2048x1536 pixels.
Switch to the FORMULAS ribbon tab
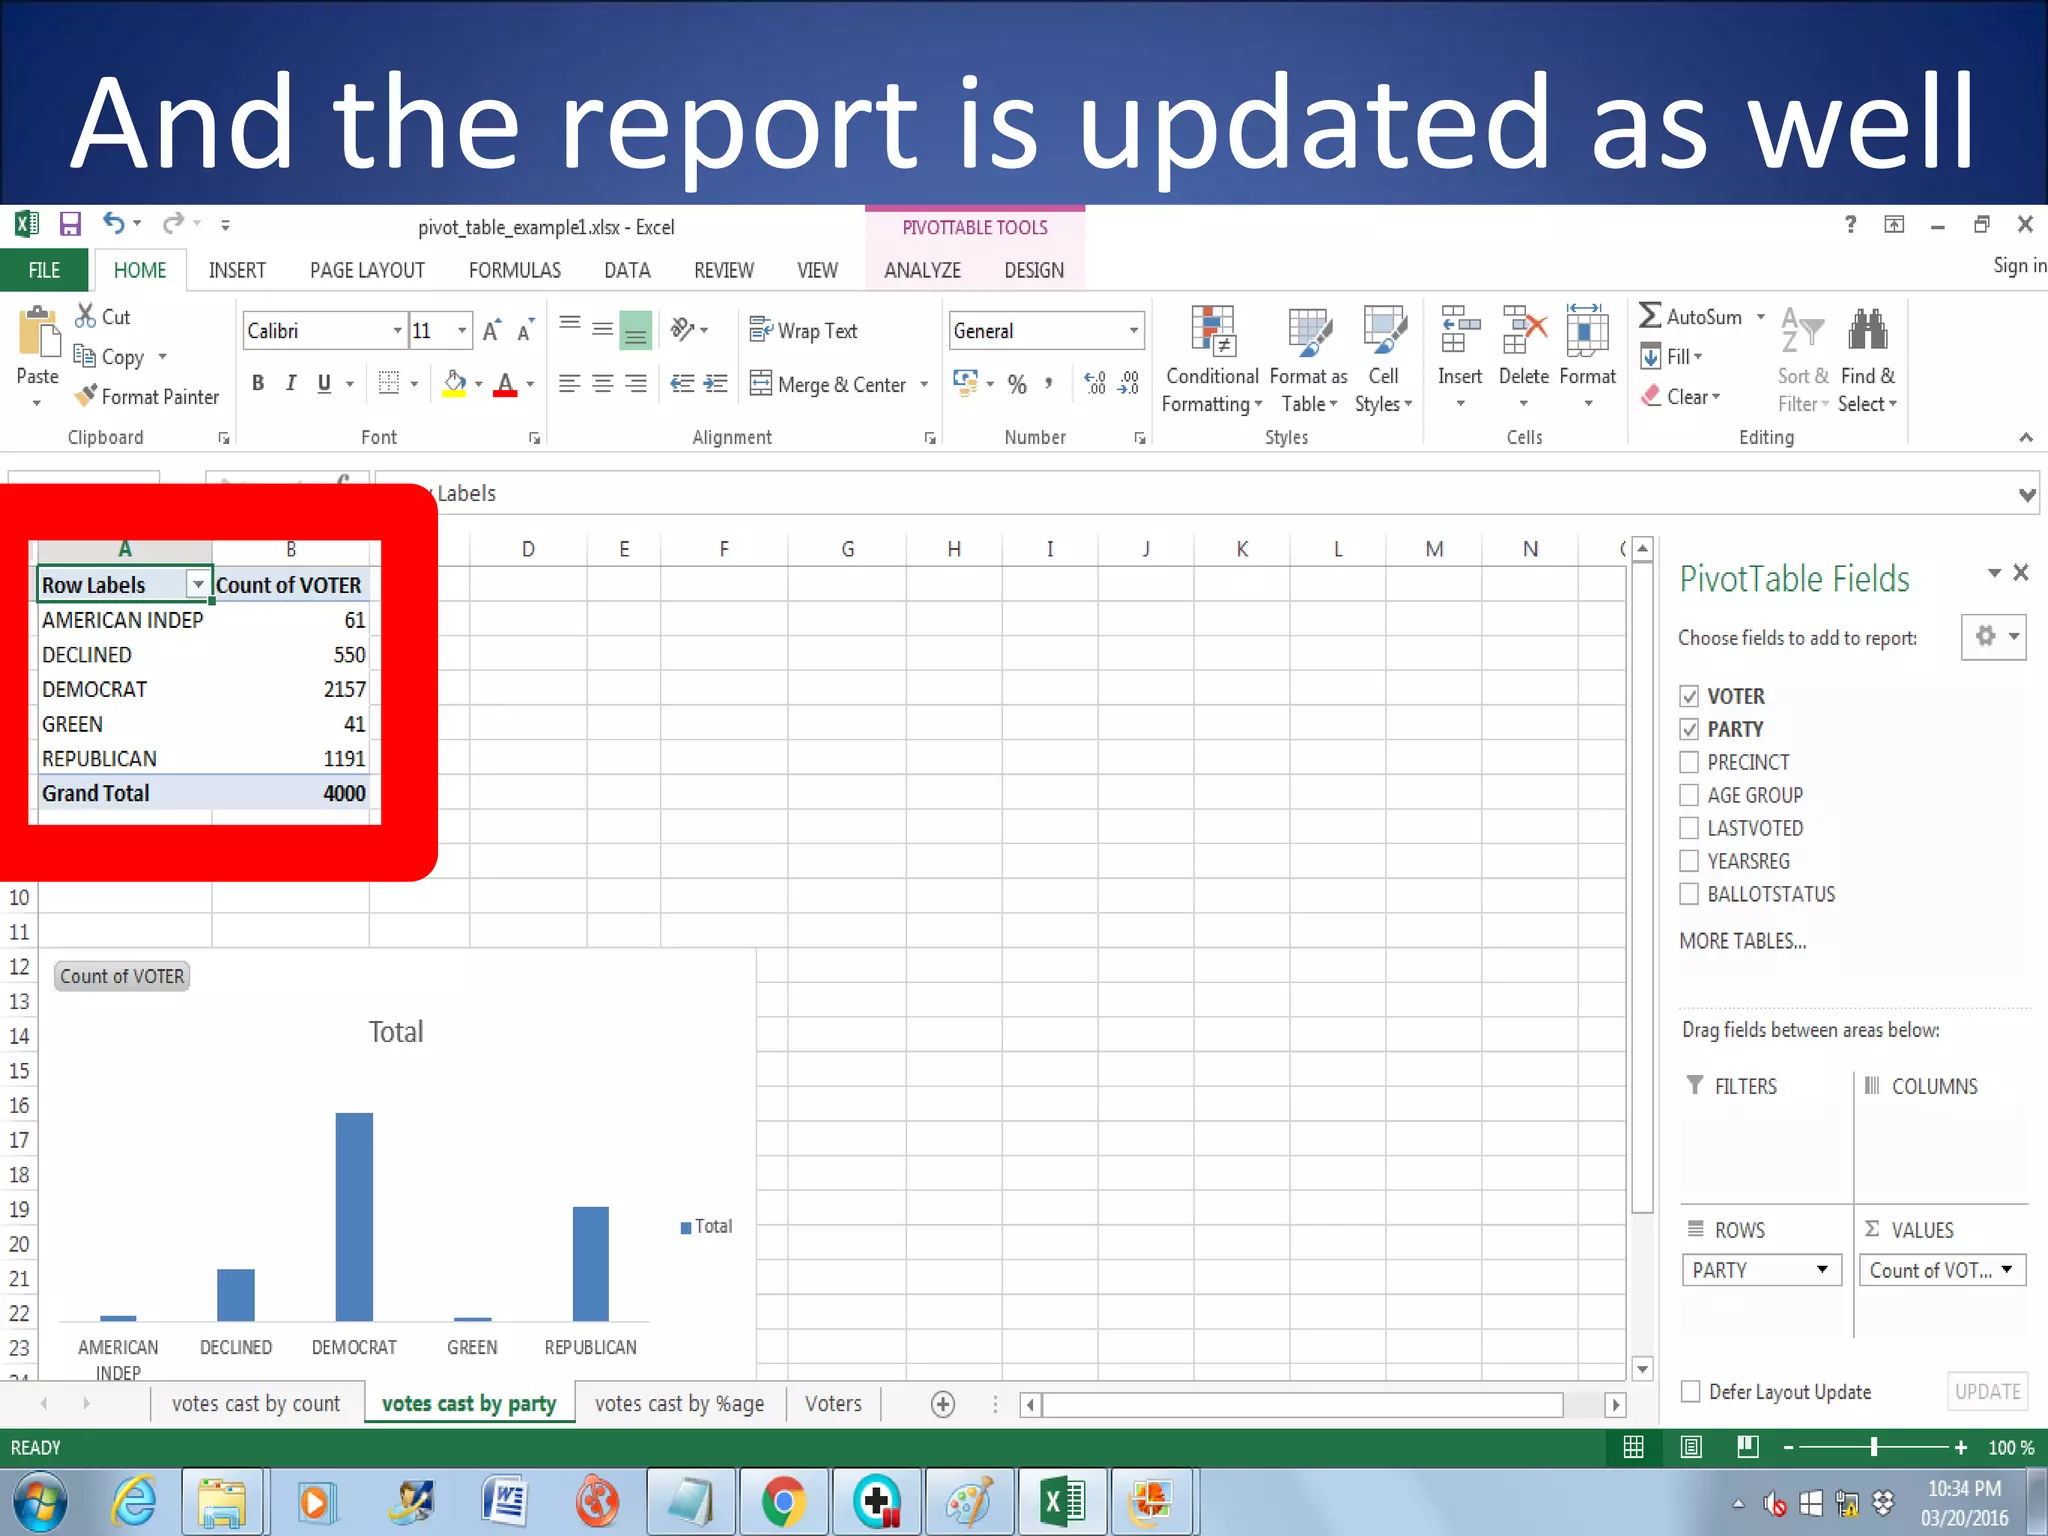(x=515, y=270)
